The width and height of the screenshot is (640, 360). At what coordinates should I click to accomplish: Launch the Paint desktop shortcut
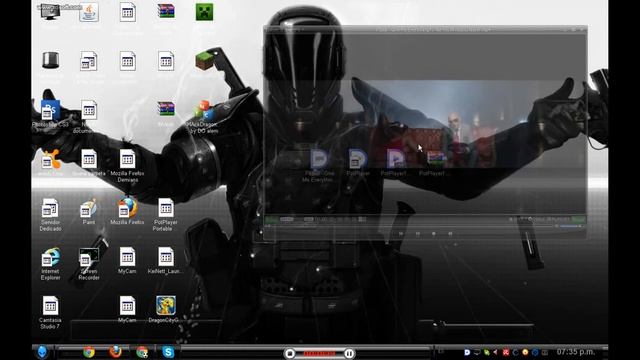click(89, 208)
